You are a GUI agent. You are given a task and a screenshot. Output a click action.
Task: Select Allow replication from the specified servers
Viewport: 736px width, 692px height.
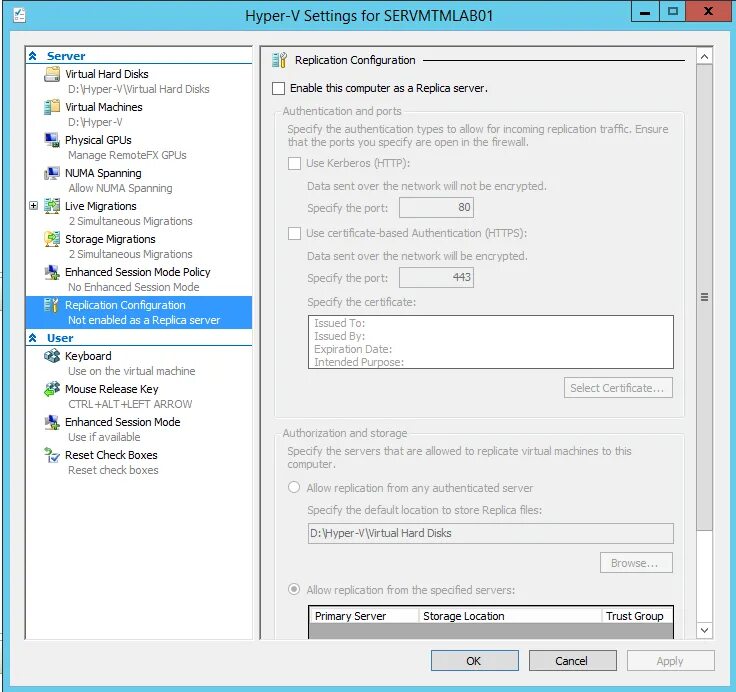[294, 589]
